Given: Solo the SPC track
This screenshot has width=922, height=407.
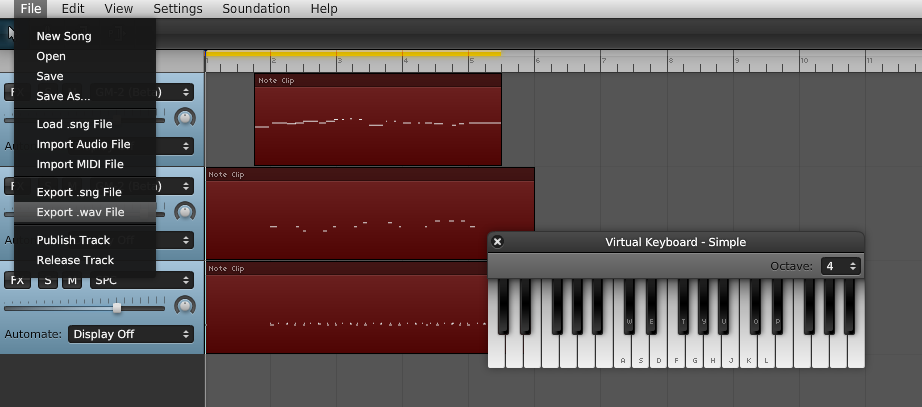Looking at the screenshot, I should point(48,280).
